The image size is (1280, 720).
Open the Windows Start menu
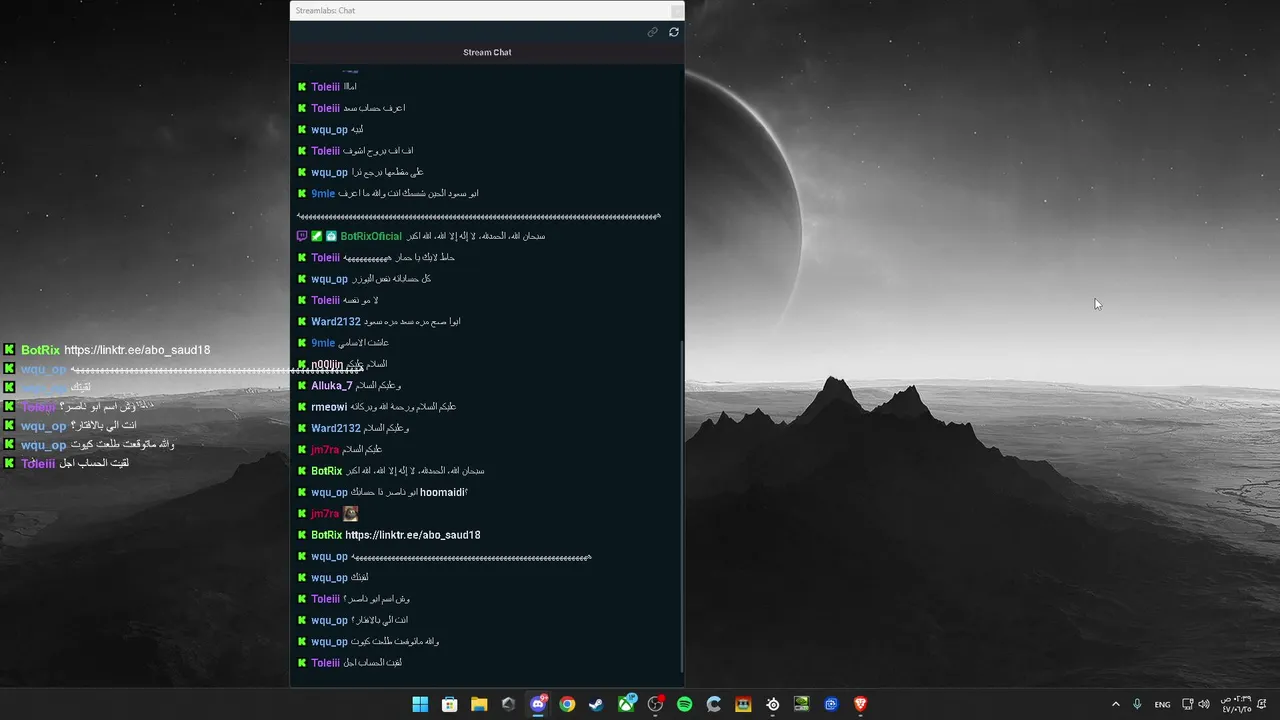(420, 704)
